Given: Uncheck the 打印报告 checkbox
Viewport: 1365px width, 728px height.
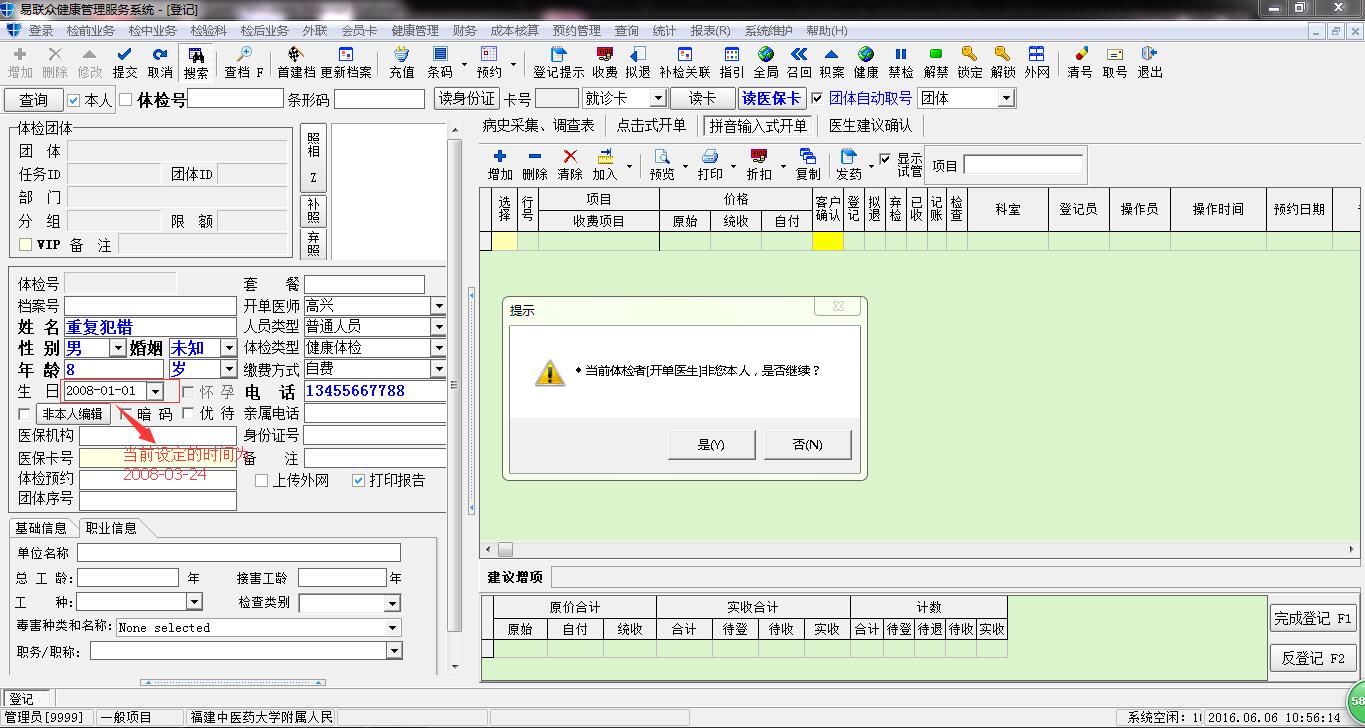Looking at the screenshot, I should (359, 480).
